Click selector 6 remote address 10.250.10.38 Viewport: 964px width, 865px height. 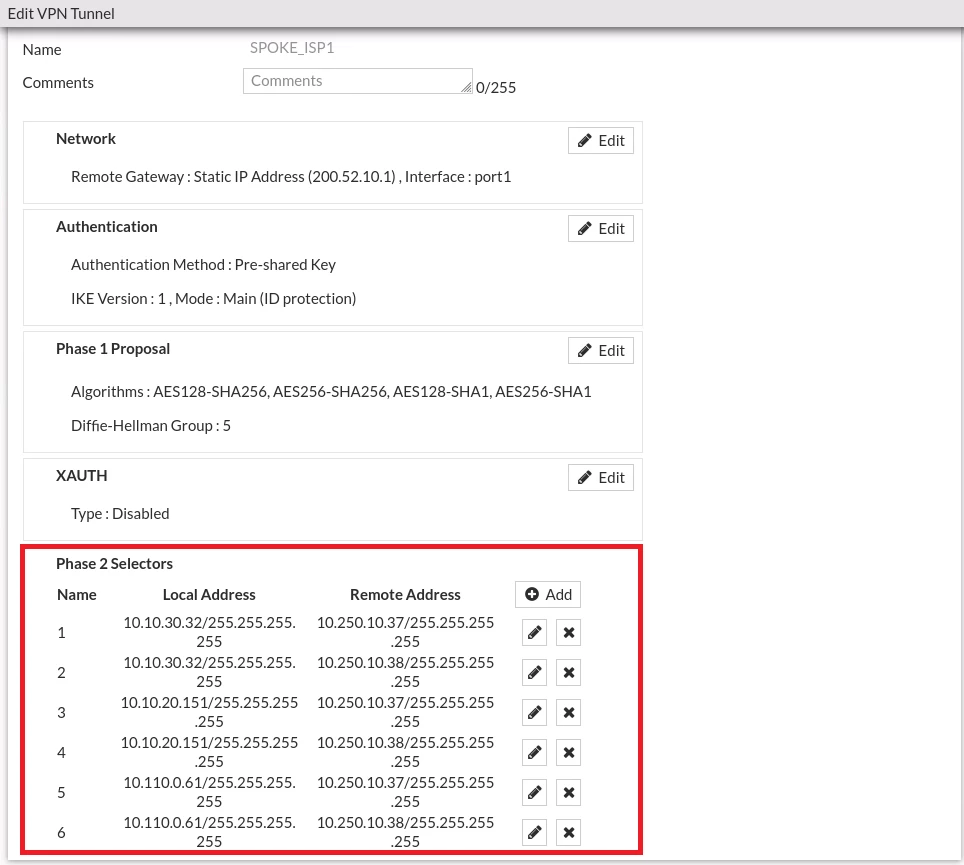[x=405, y=832]
